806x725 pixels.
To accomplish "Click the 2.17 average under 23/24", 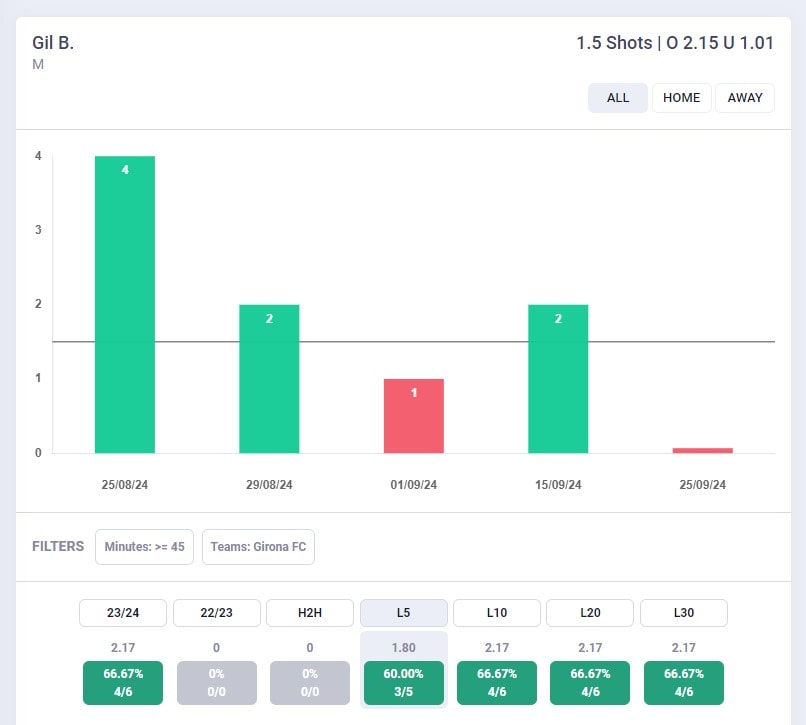I will click(x=123, y=647).
